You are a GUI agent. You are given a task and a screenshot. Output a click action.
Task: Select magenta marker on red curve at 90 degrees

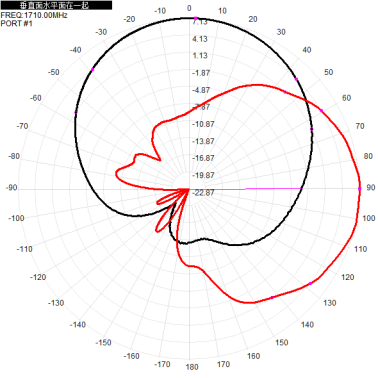coord(360,189)
